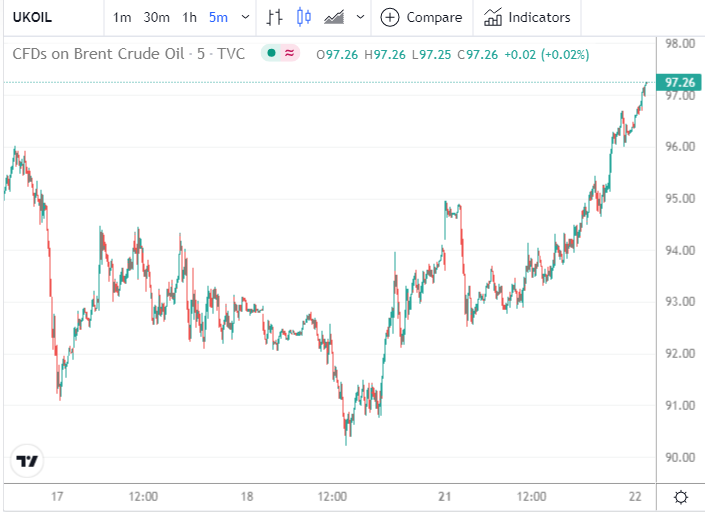The width and height of the screenshot is (705, 517).
Task: Click date label 17 on time axis
Action: tap(57, 496)
